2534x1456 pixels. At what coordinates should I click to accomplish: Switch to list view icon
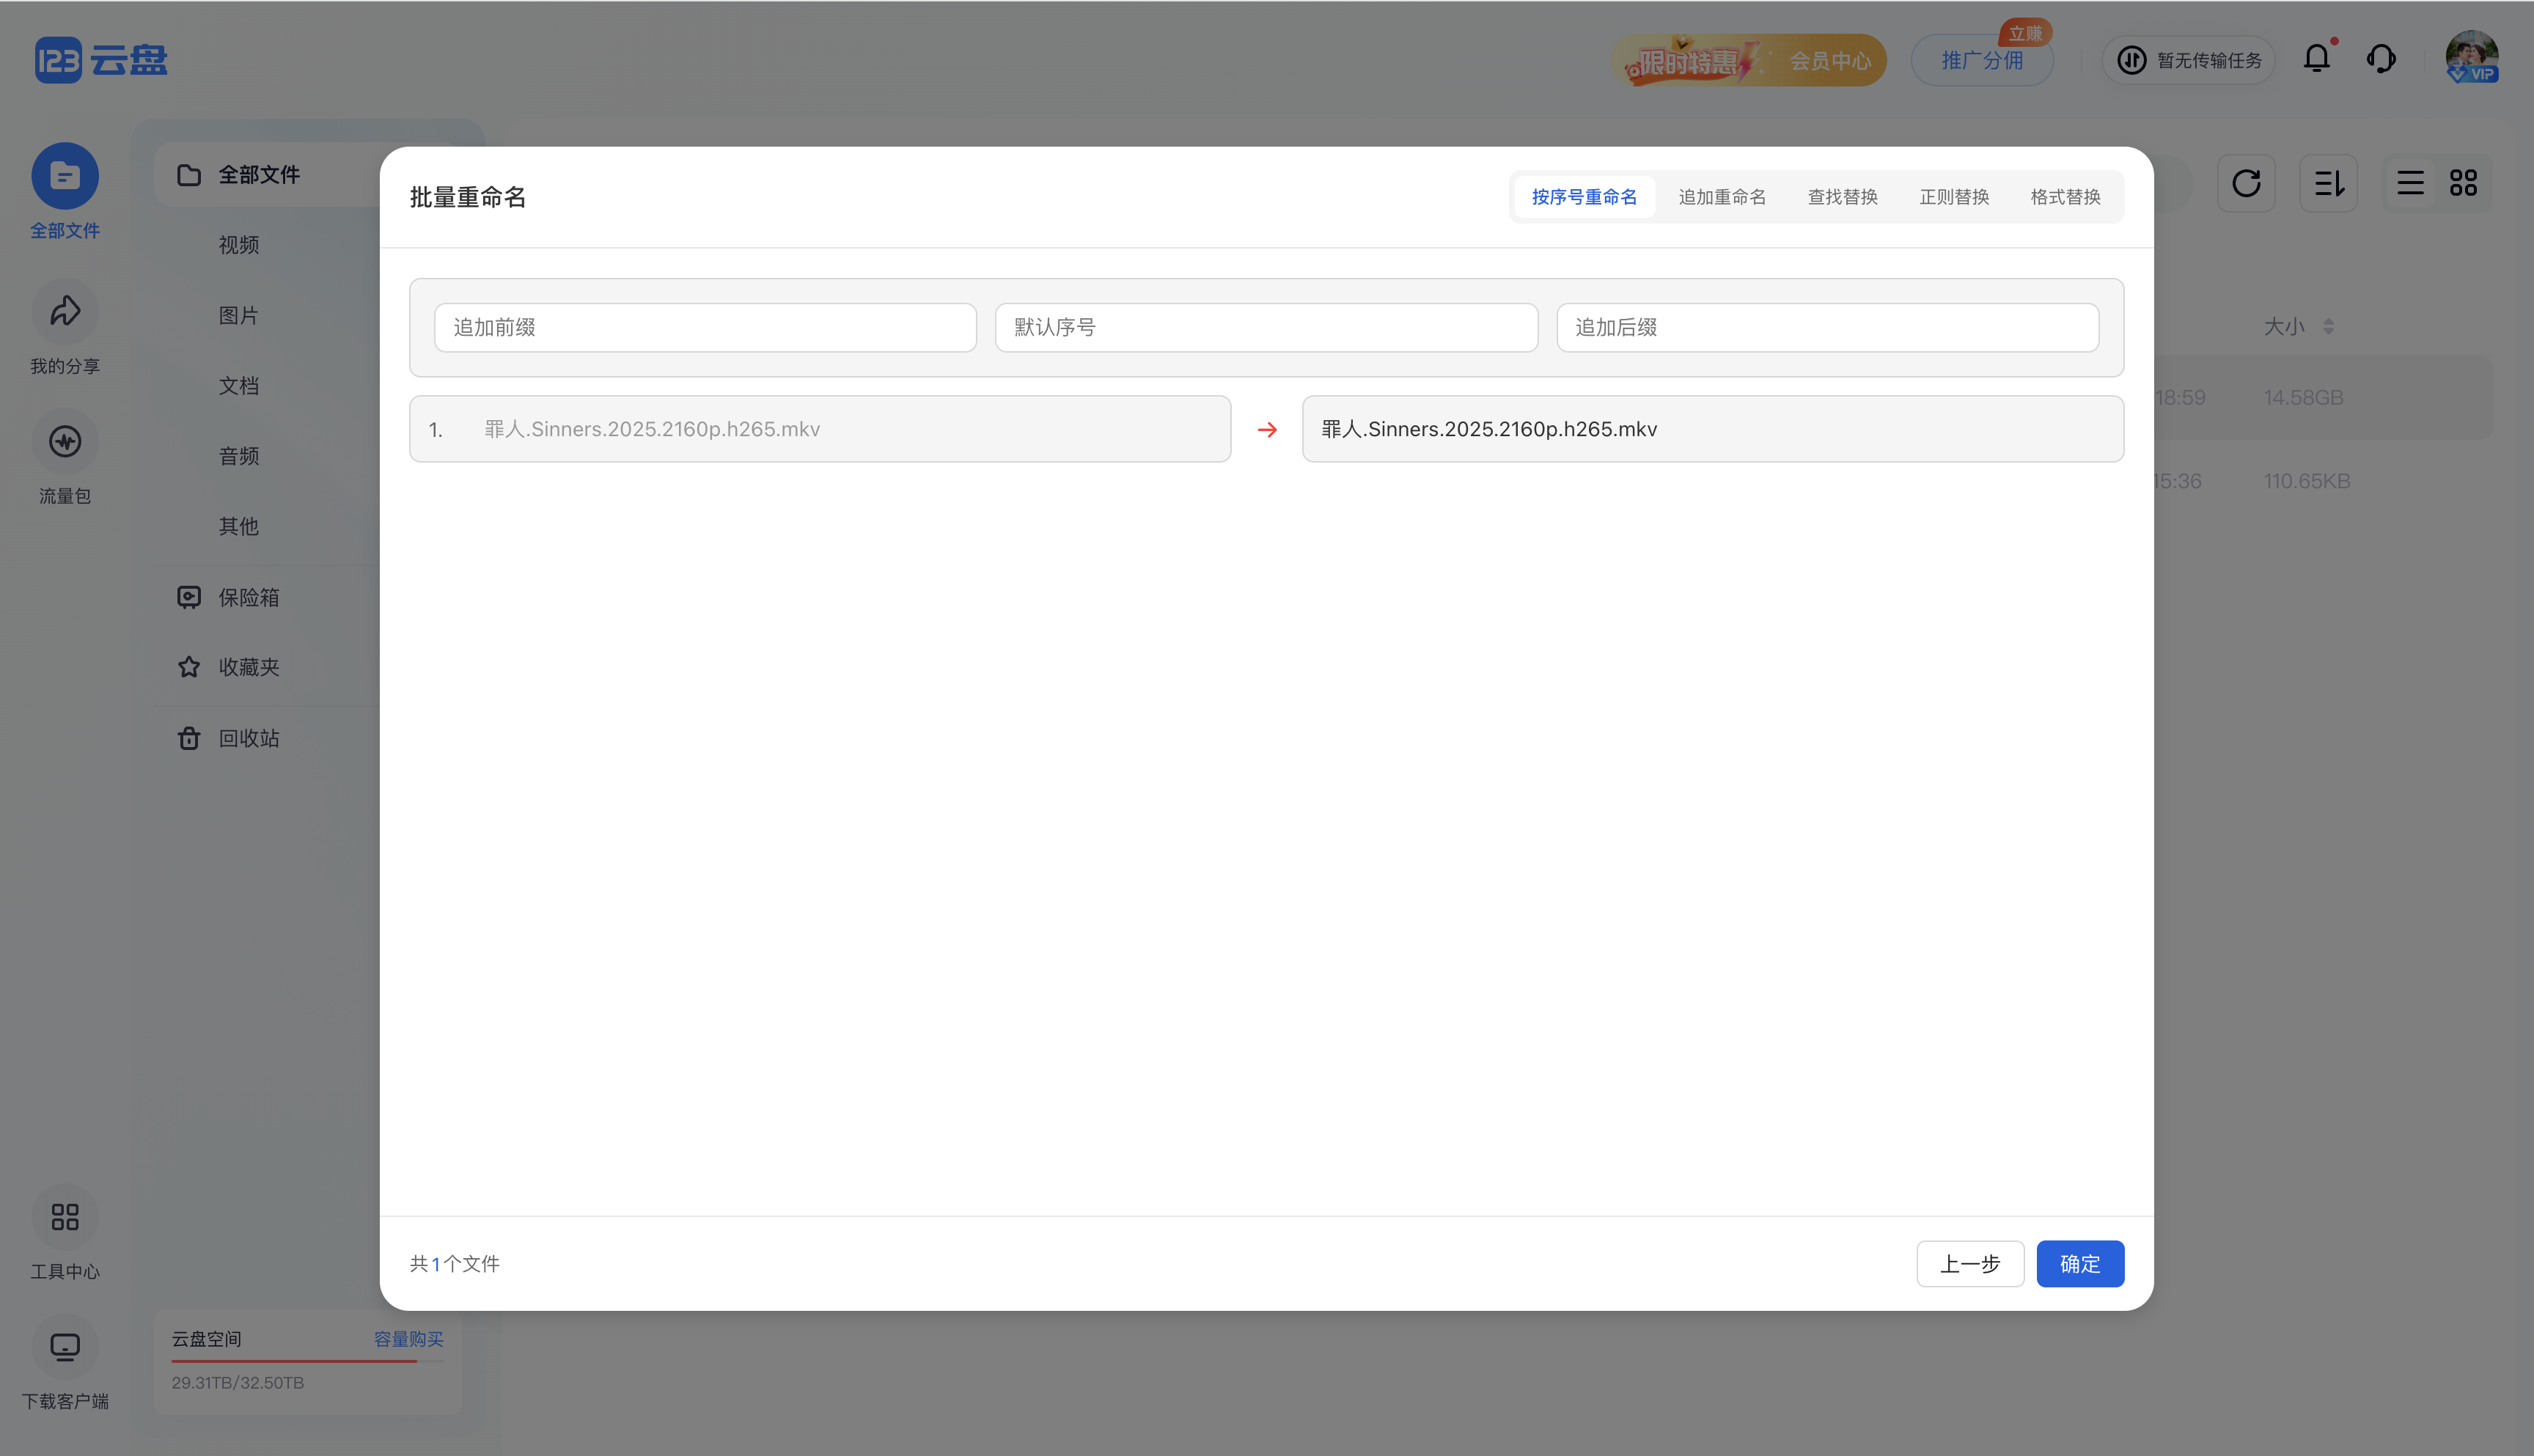[2410, 183]
